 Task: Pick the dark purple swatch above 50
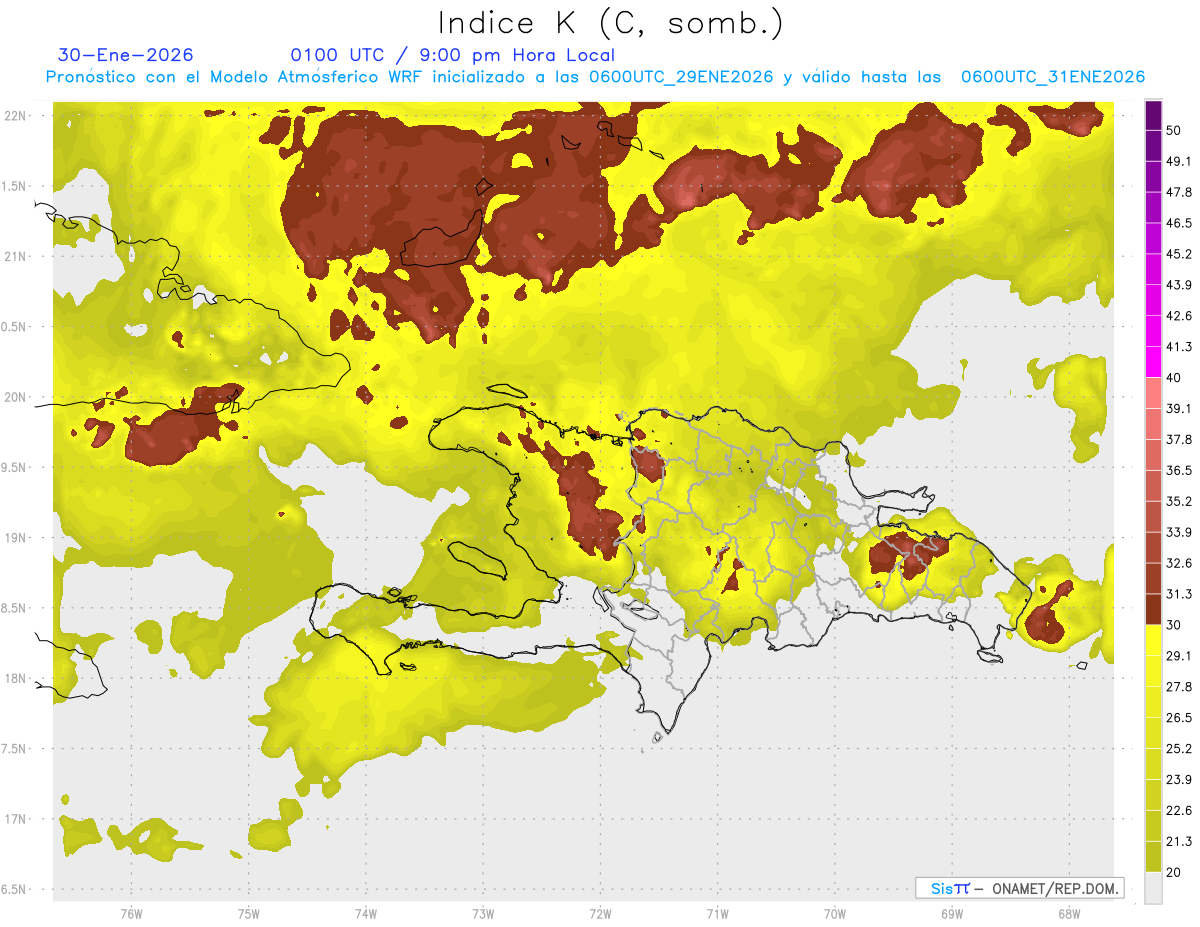point(1153,115)
